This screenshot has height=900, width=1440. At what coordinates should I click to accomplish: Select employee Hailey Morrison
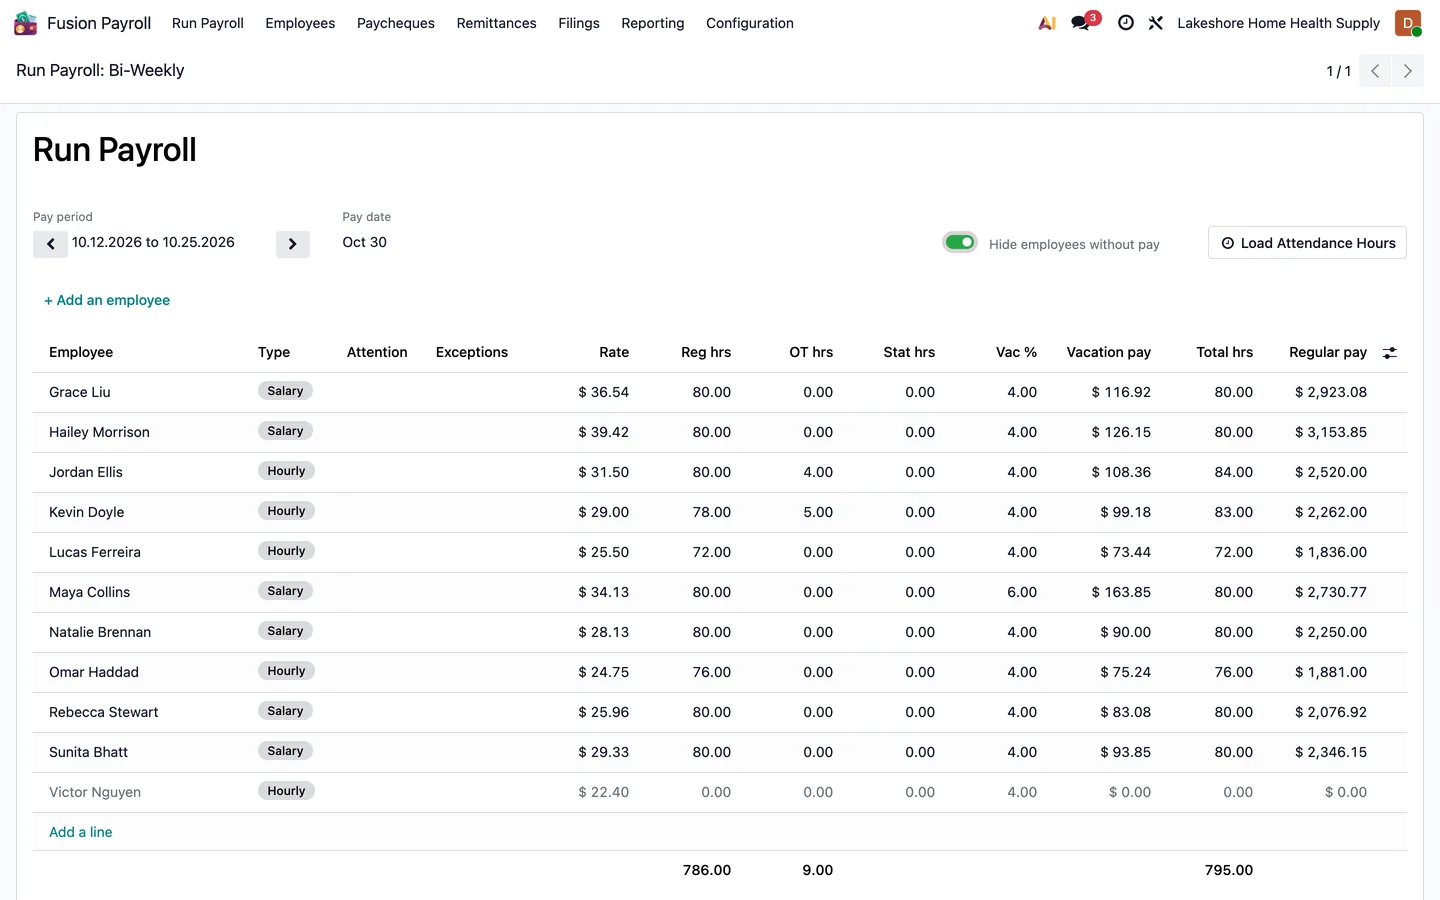(99, 432)
